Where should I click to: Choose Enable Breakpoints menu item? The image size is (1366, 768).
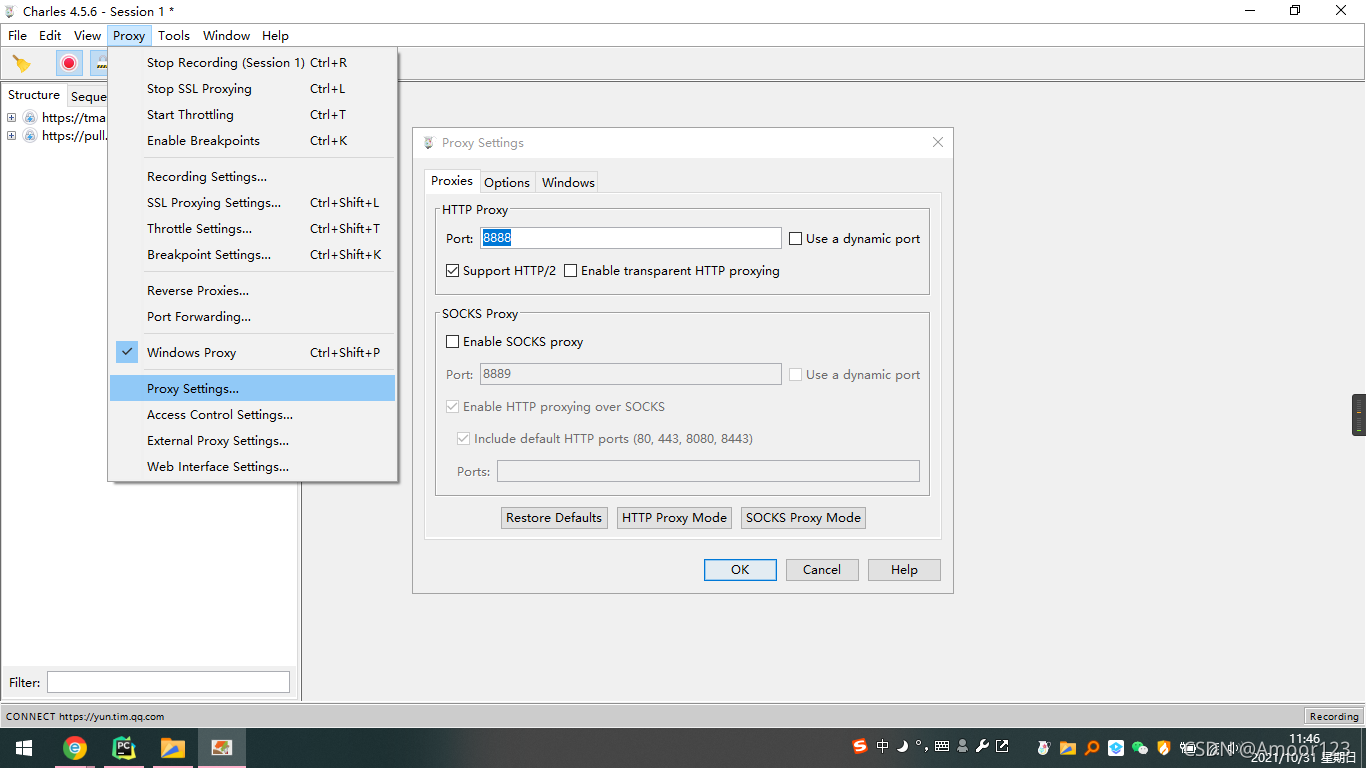(x=252, y=141)
